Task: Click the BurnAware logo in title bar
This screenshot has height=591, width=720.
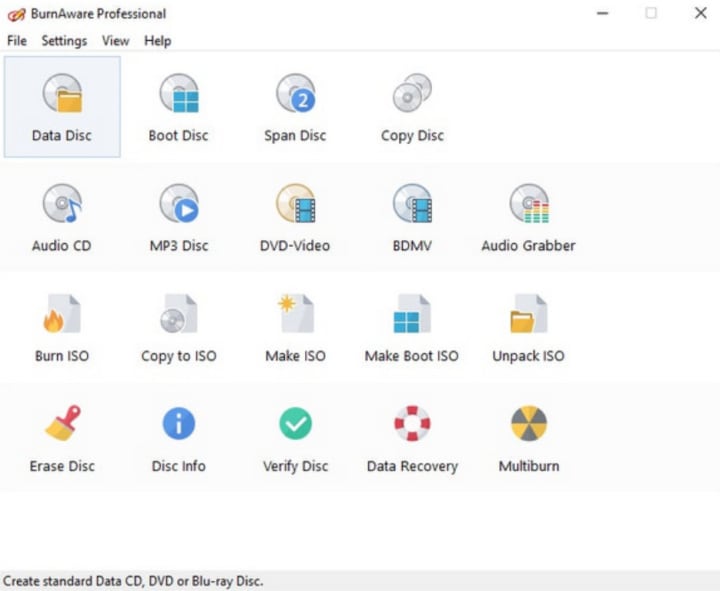Action: (x=16, y=14)
